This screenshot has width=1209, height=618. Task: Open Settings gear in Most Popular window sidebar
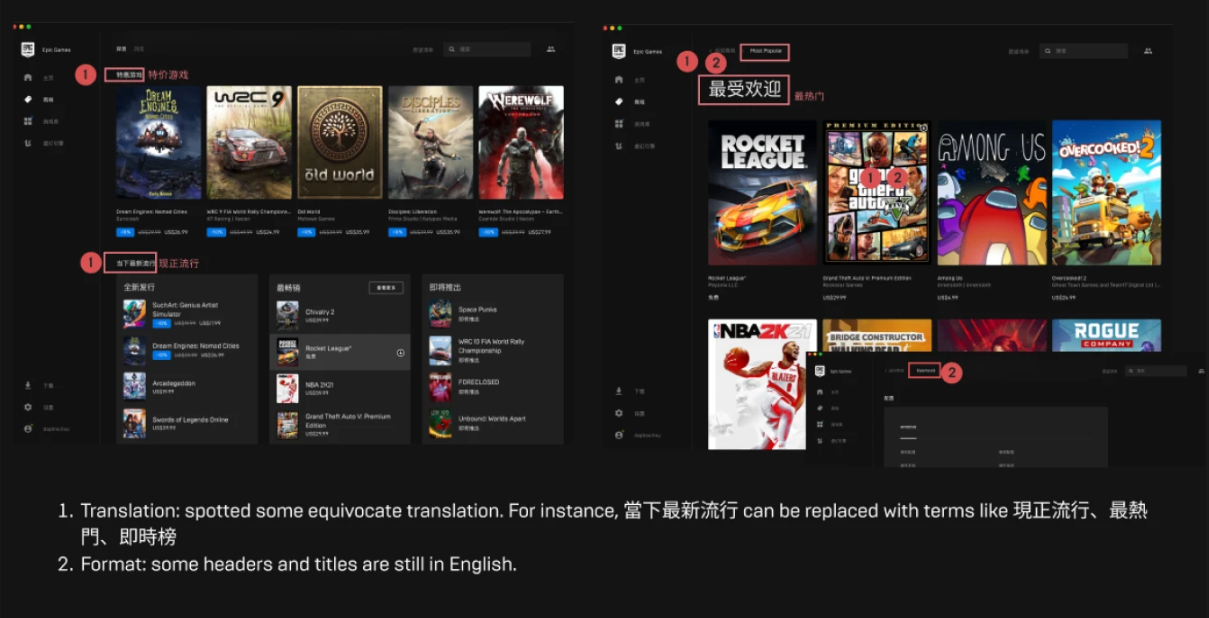[619, 413]
